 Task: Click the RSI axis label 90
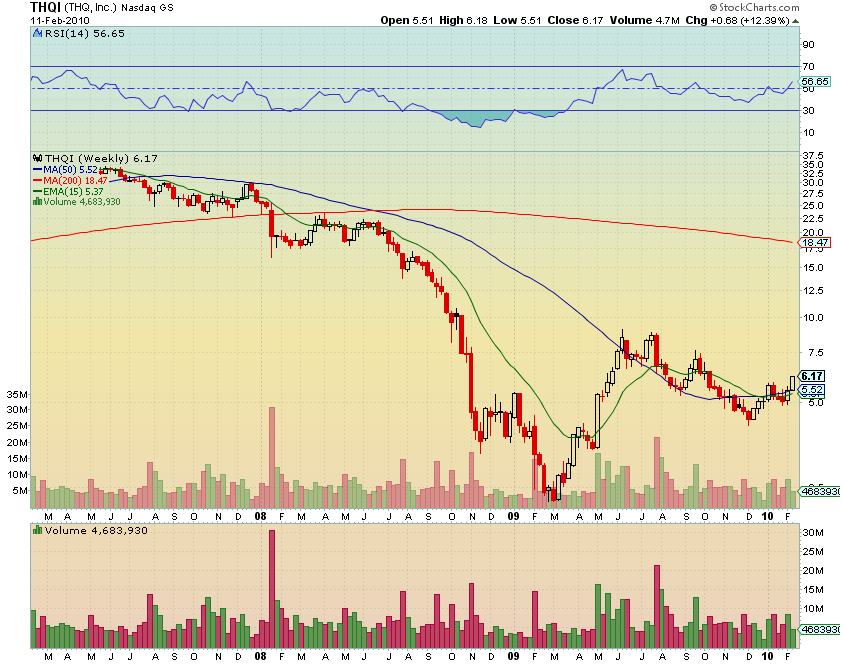point(808,45)
